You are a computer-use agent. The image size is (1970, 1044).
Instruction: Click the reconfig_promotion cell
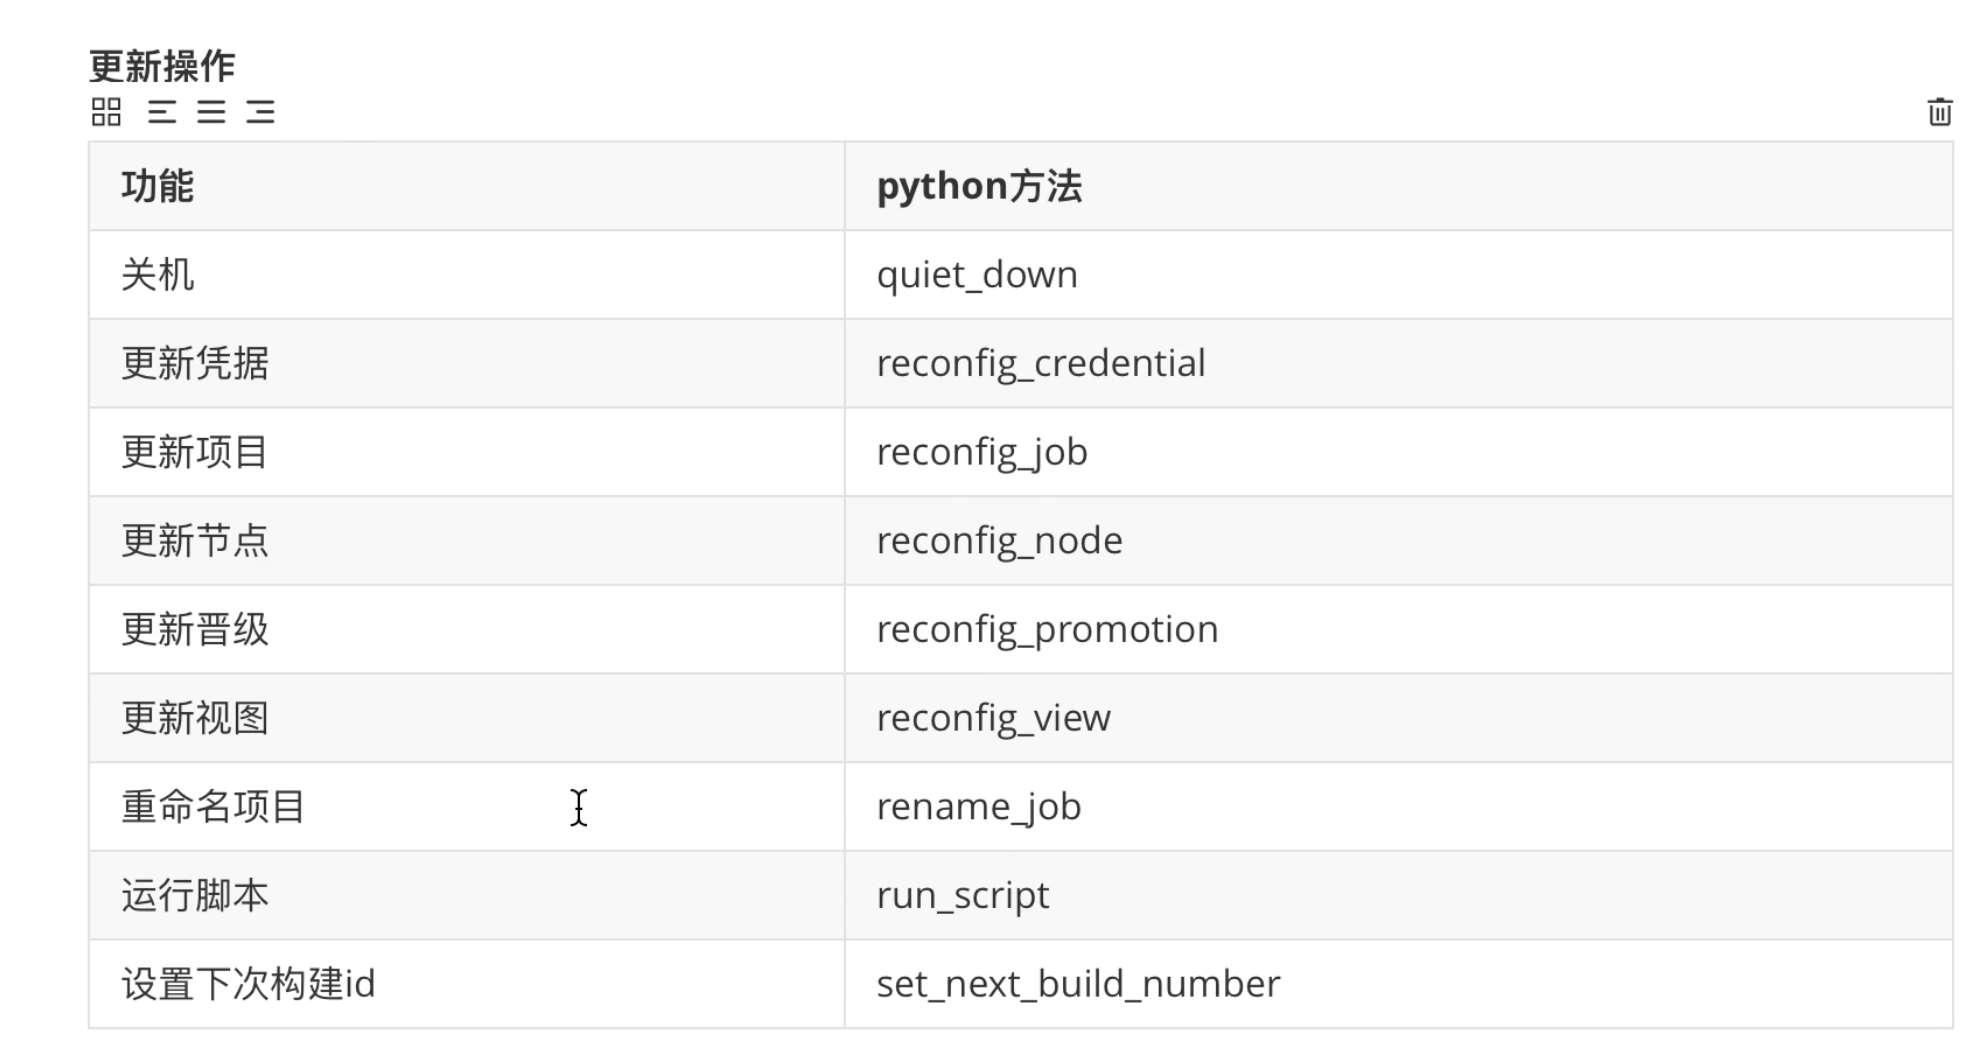(1399, 629)
